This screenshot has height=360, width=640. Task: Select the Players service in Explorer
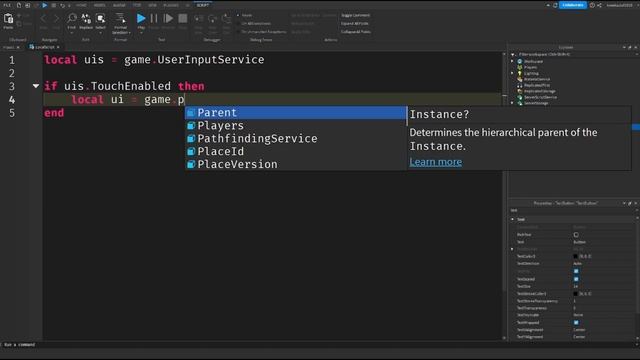click(530, 67)
